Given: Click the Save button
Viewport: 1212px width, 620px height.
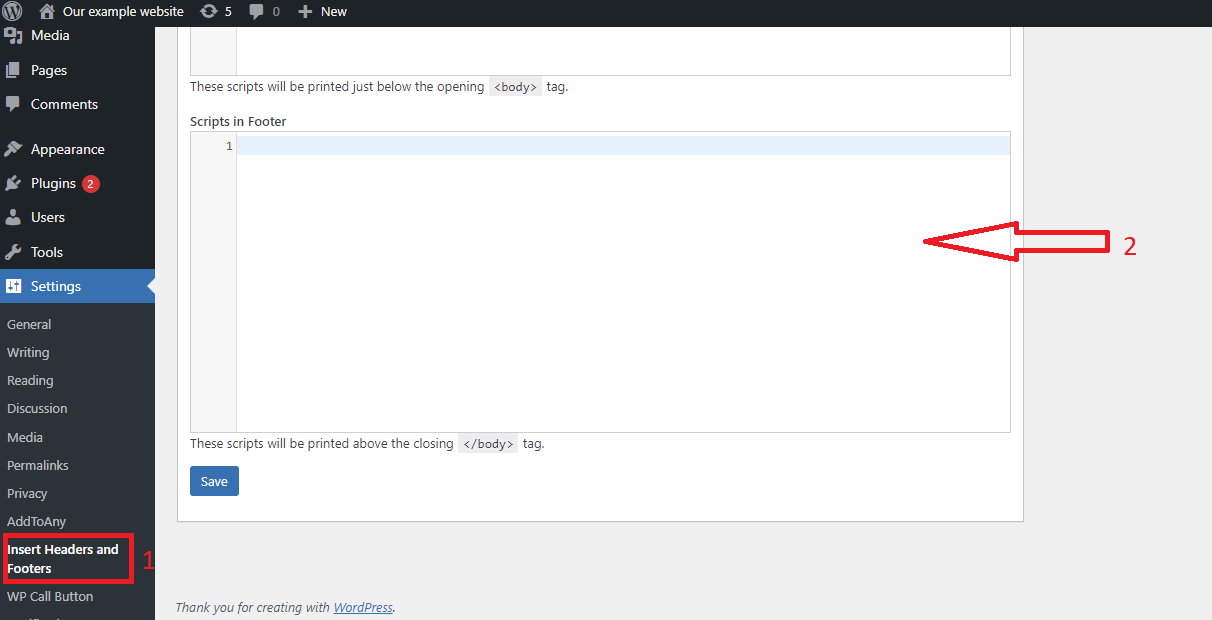Looking at the screenshot, I should click(214, 481).
